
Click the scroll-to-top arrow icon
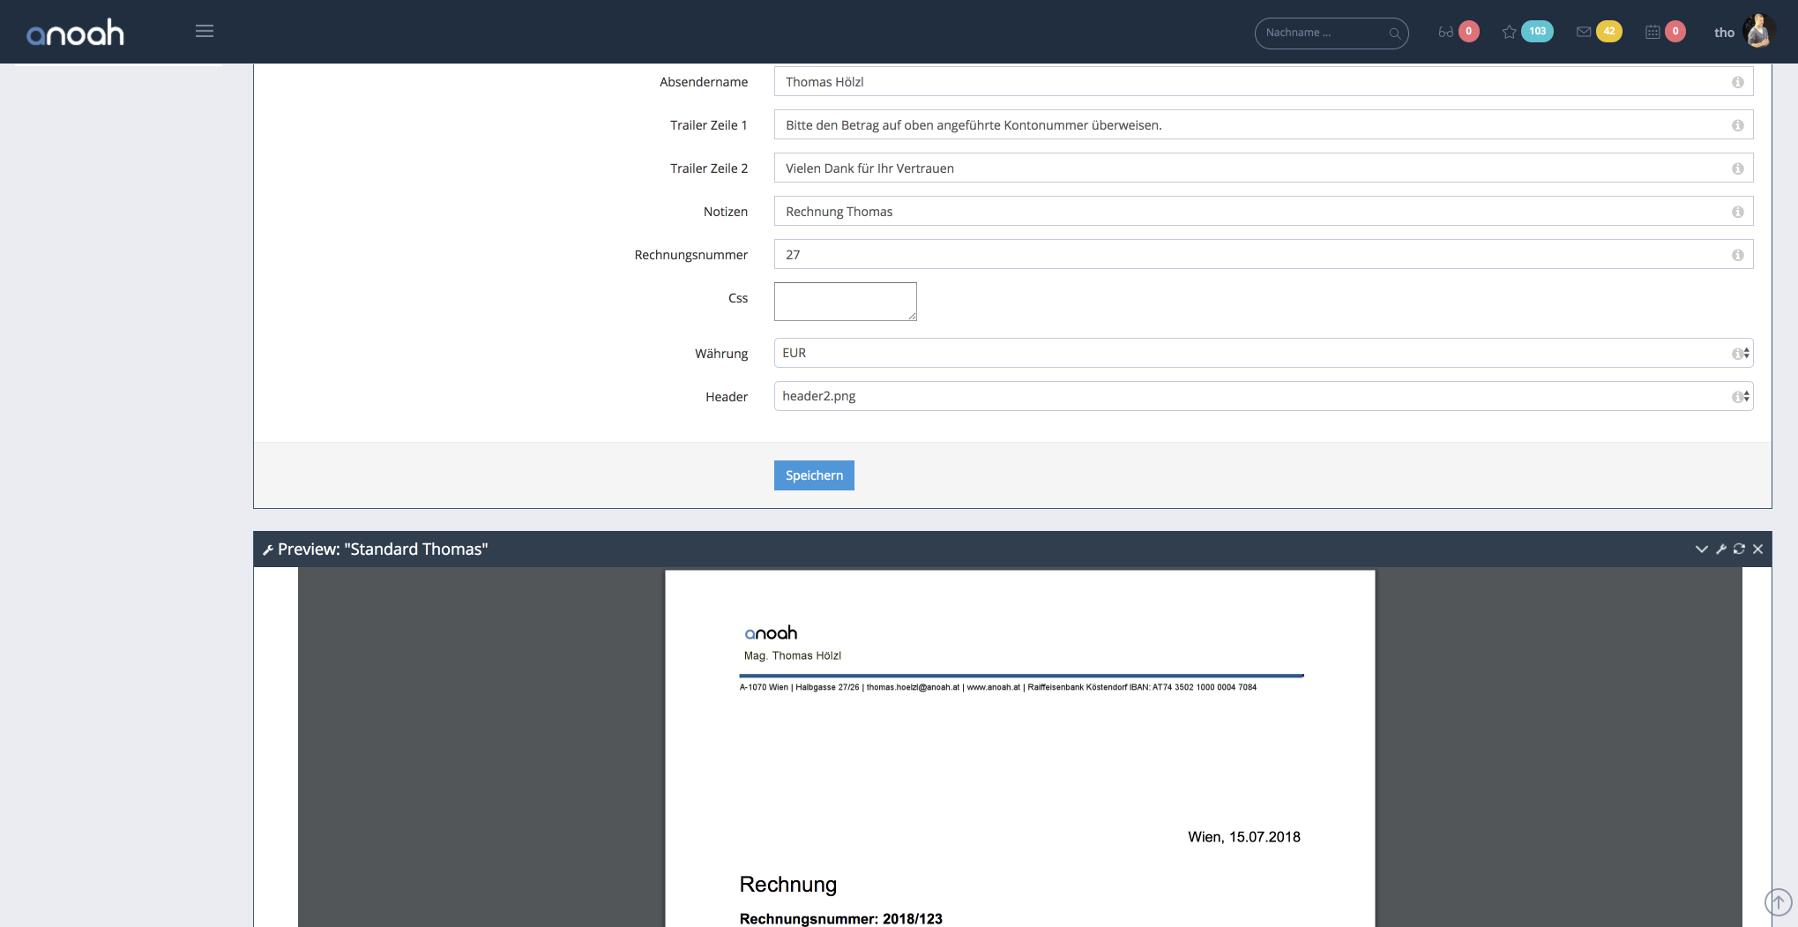1778,902
